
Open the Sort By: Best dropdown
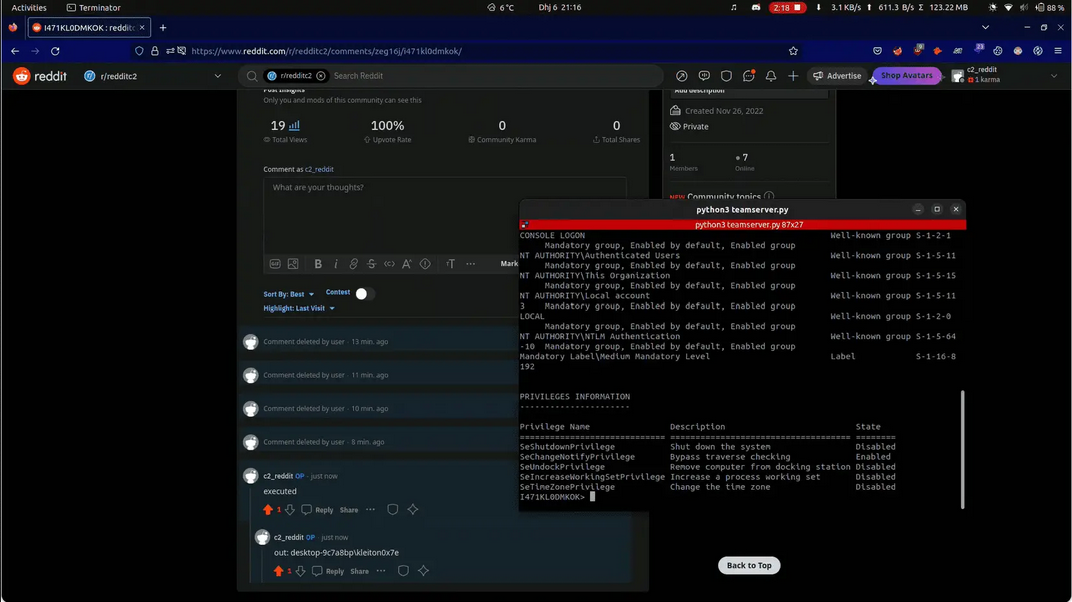[x=289, y=295]
